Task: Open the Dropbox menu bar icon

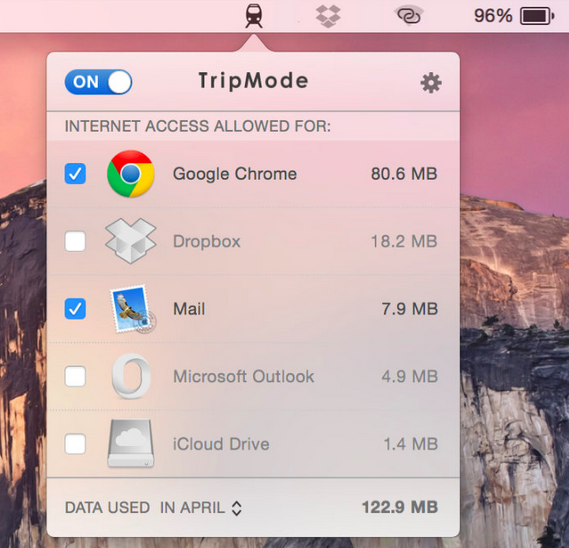Action: (328, 16)
